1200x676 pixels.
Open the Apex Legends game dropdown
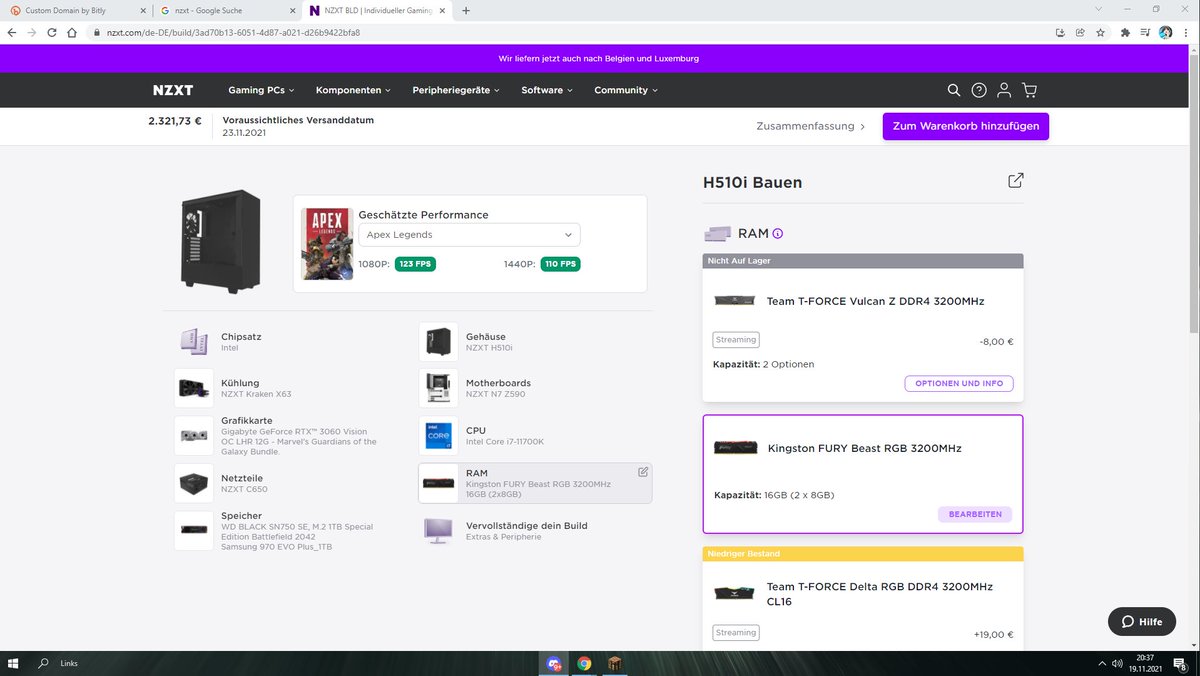tap(469, 235)
